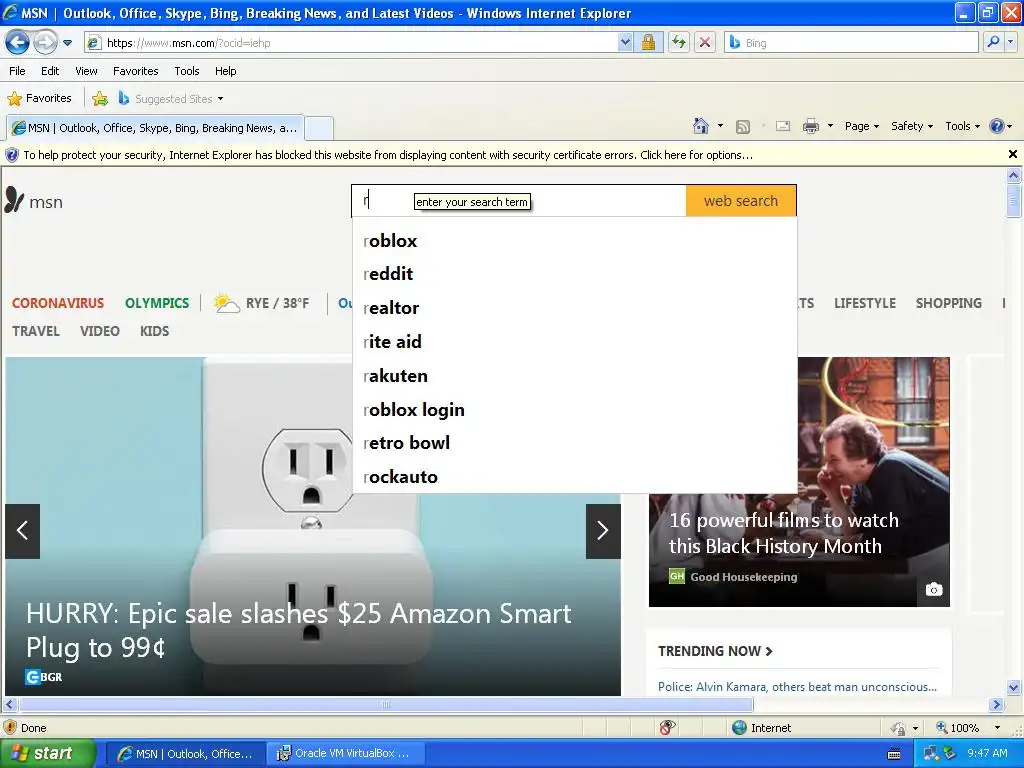The image size is (1024, 768).
Task: Open the search provider dropdown arrow
Action: [x=1011, y=42]
